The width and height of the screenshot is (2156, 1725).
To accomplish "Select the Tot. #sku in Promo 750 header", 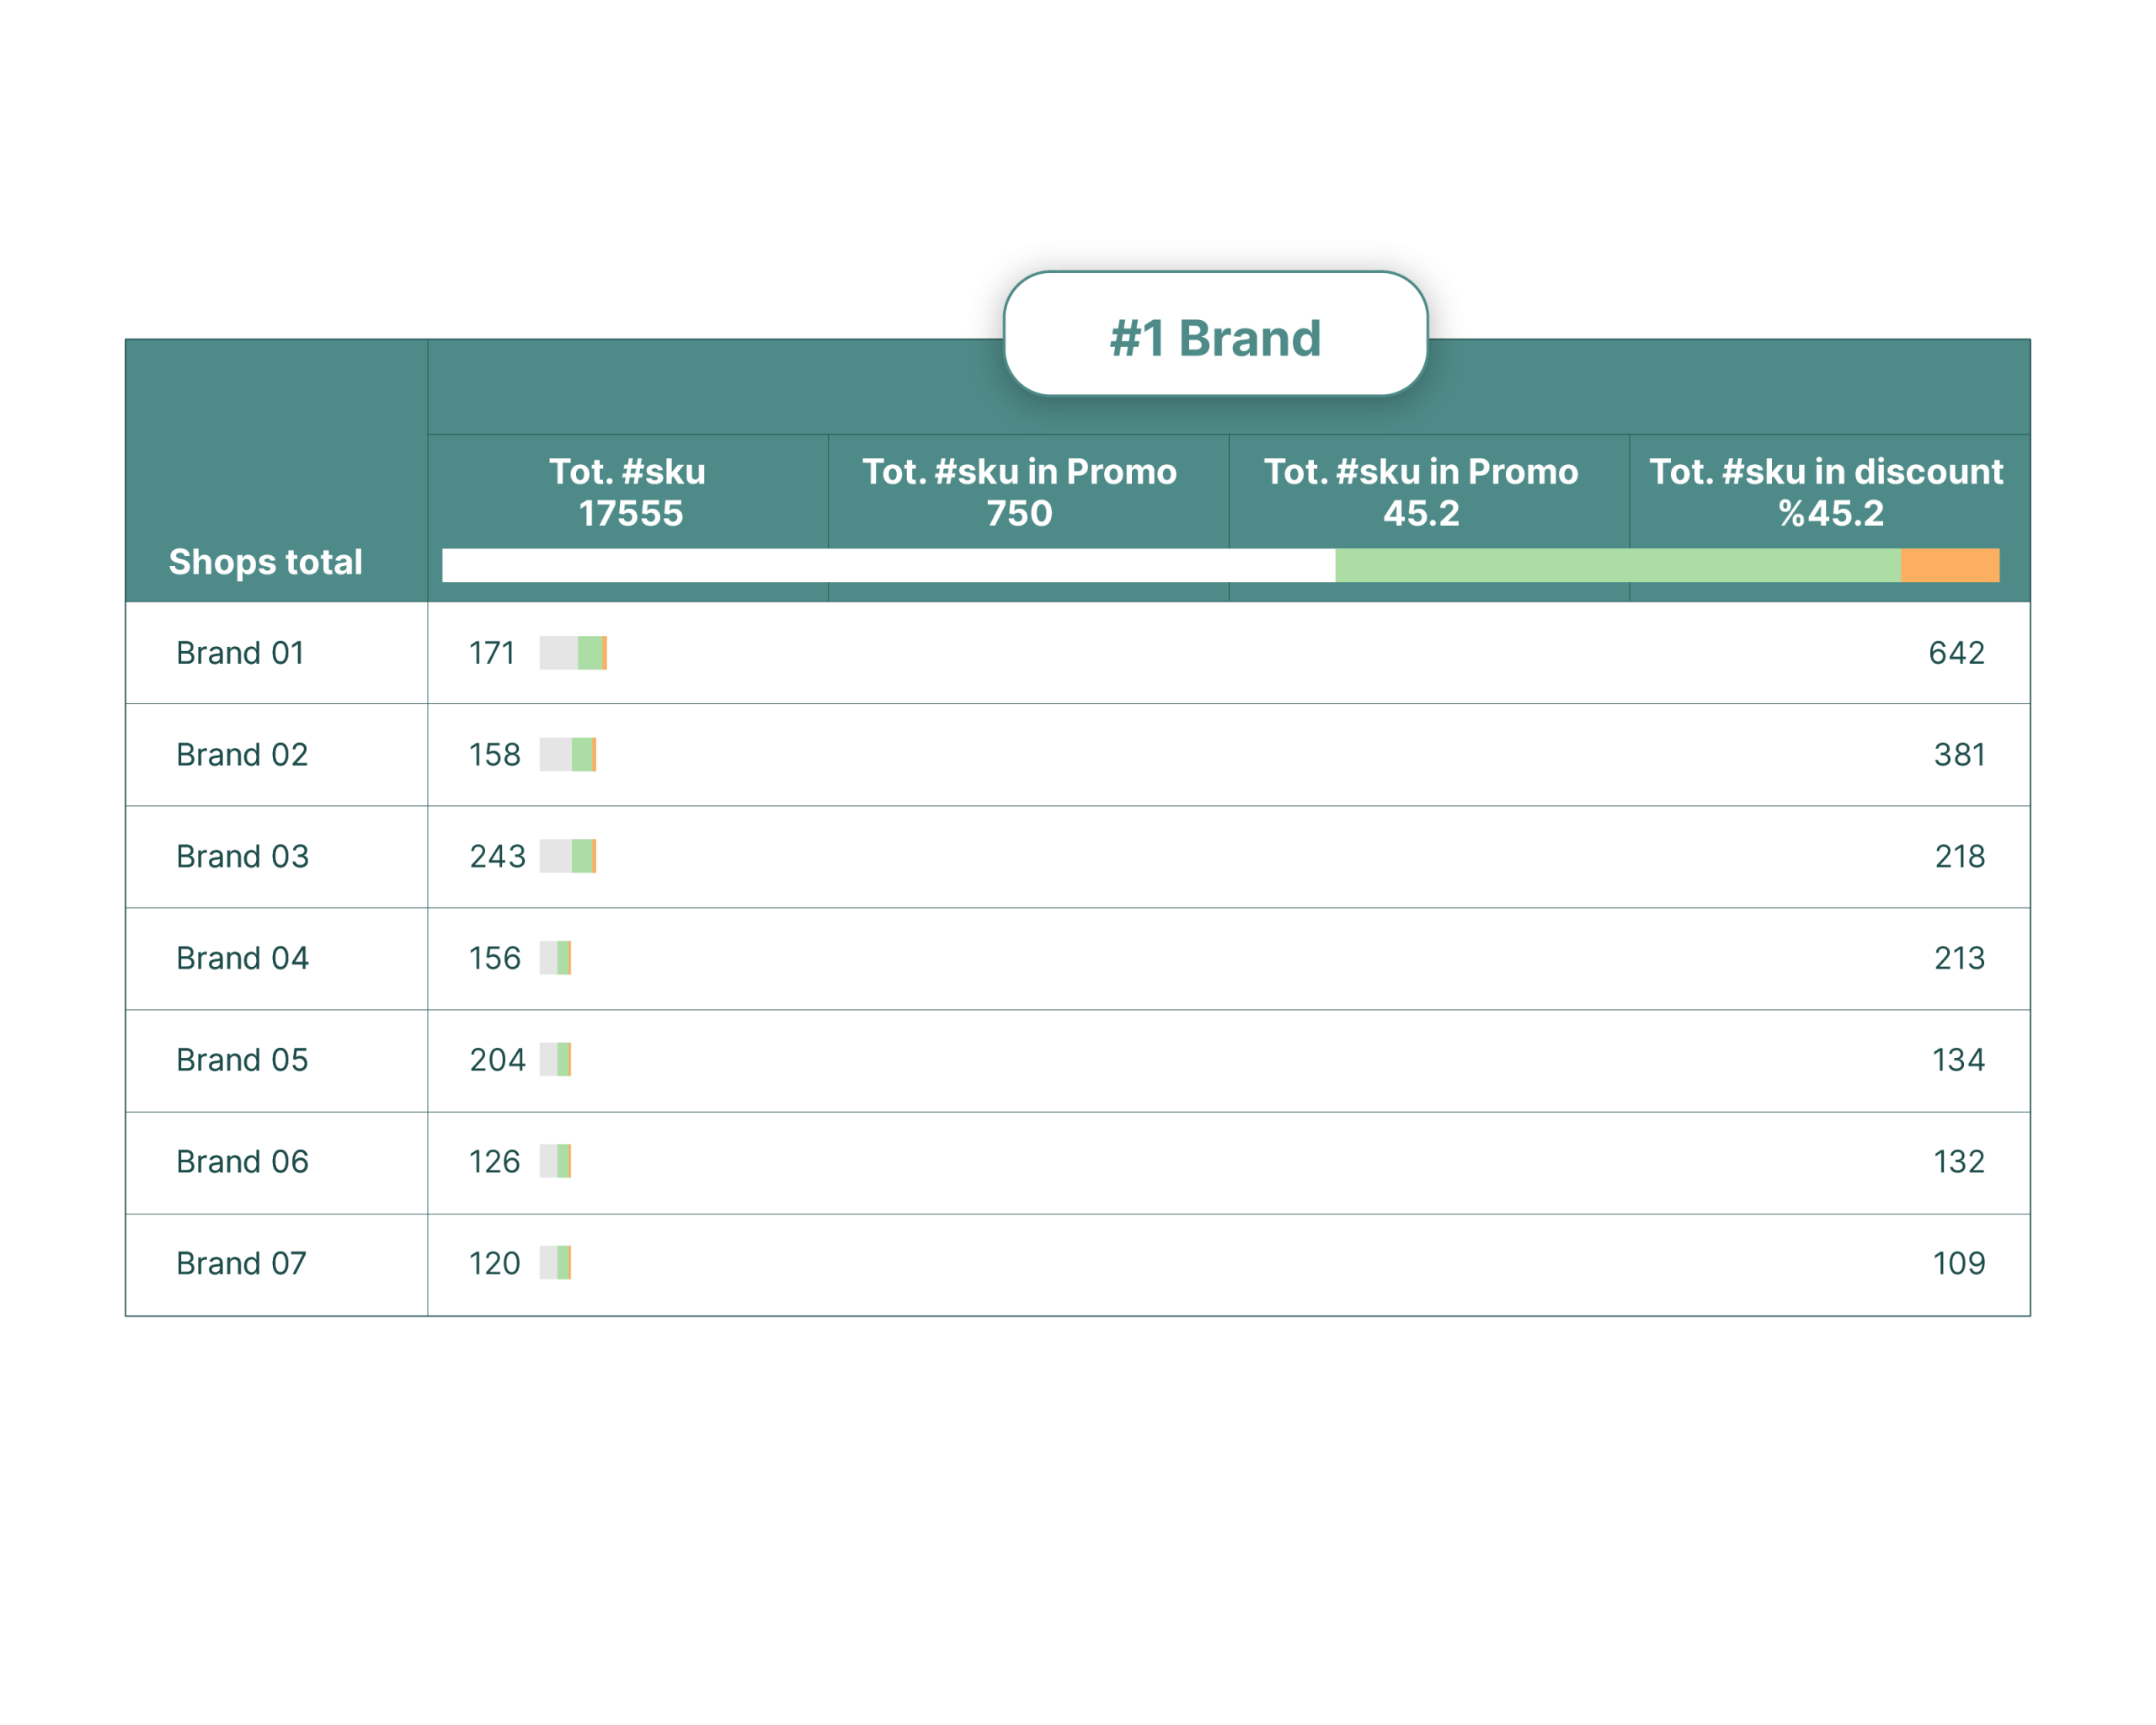I will click(x=1019, y=492).
